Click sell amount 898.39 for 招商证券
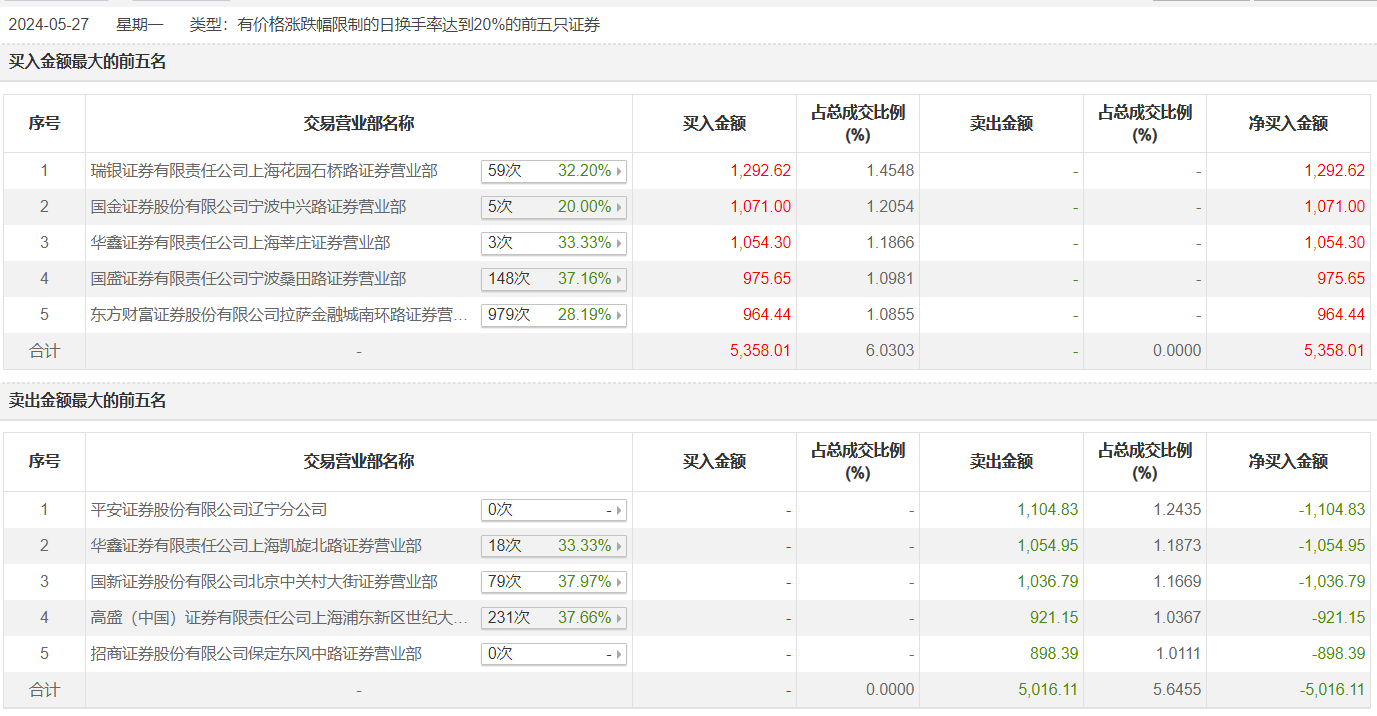This screenshot has width=1377, height=716. coord(1054,654)
